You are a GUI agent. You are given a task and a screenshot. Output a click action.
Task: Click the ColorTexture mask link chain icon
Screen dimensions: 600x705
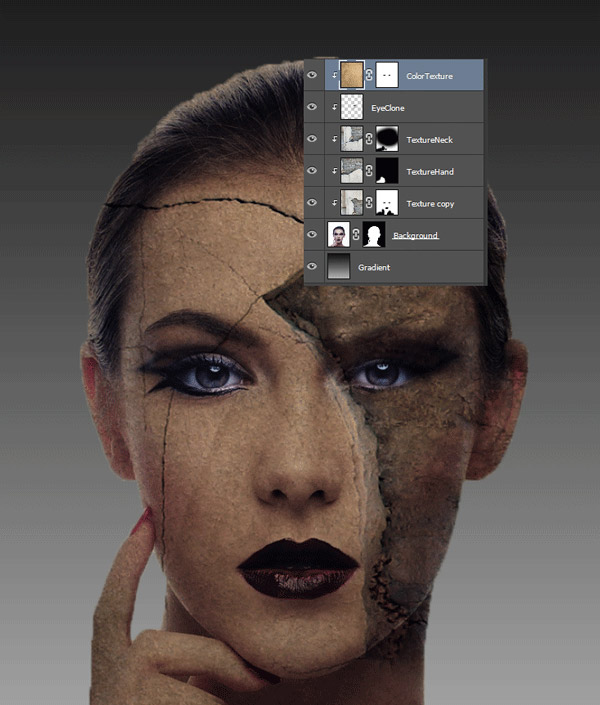369,75
